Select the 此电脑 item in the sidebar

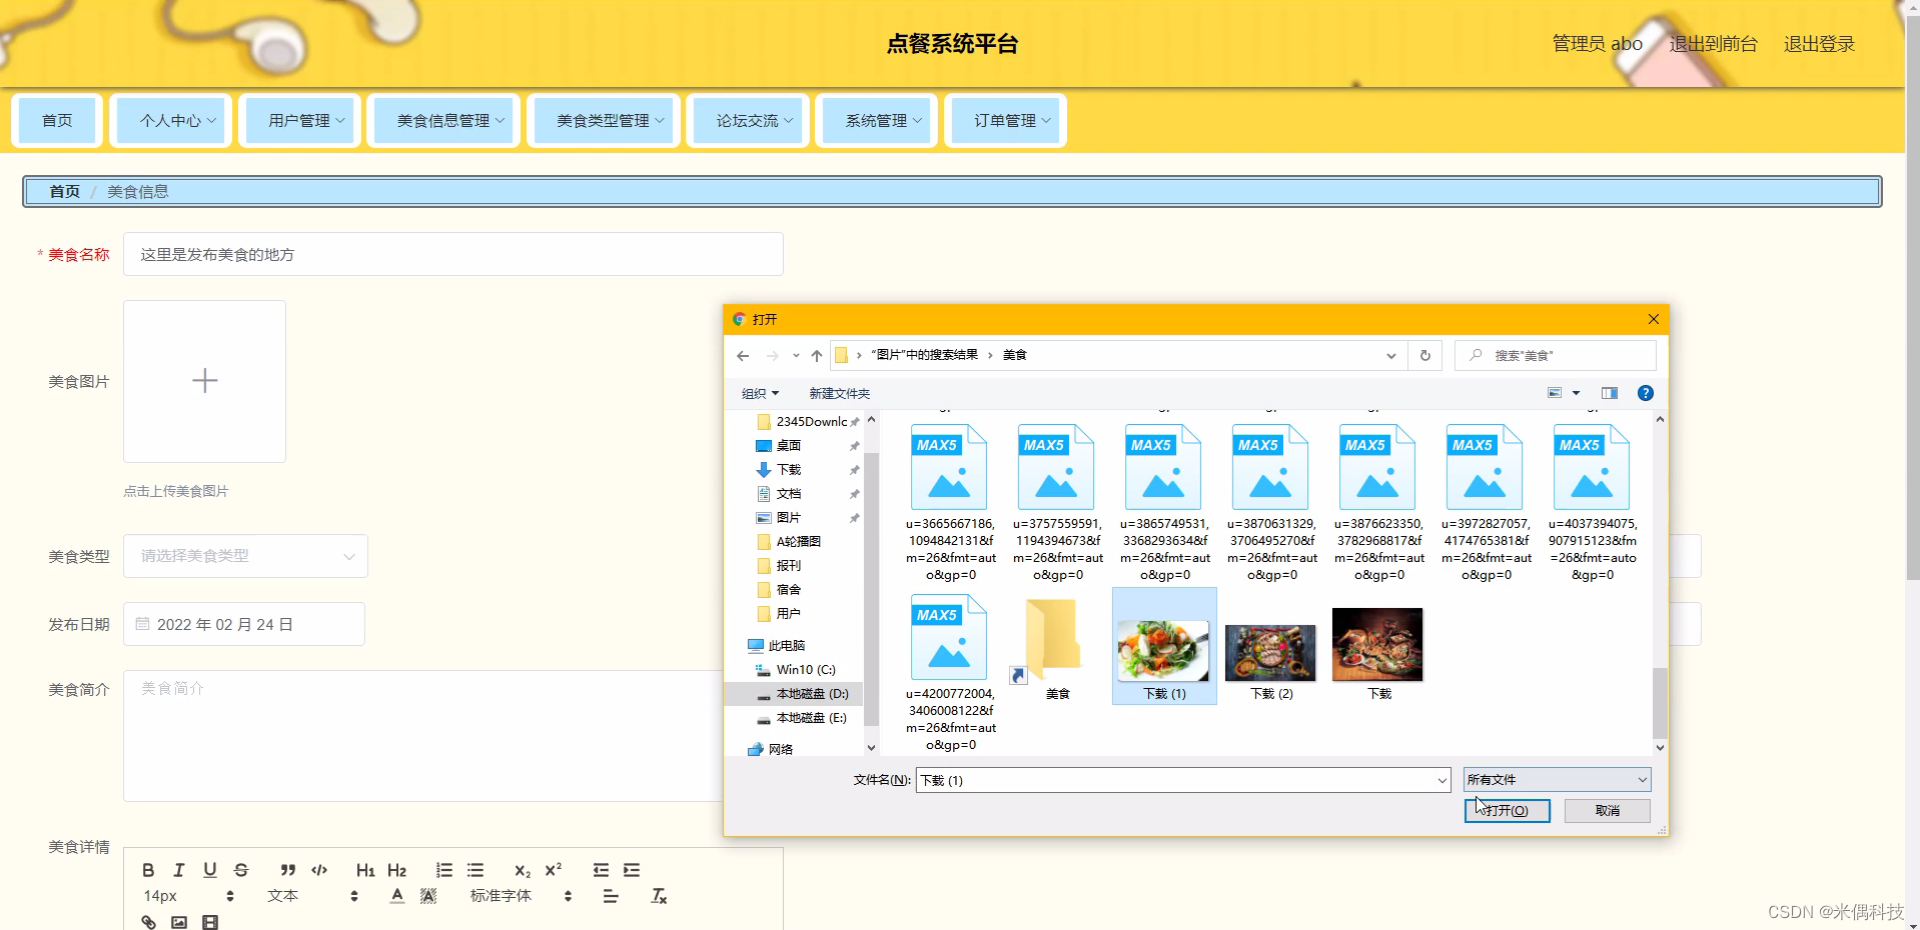[x=785, y=645]
